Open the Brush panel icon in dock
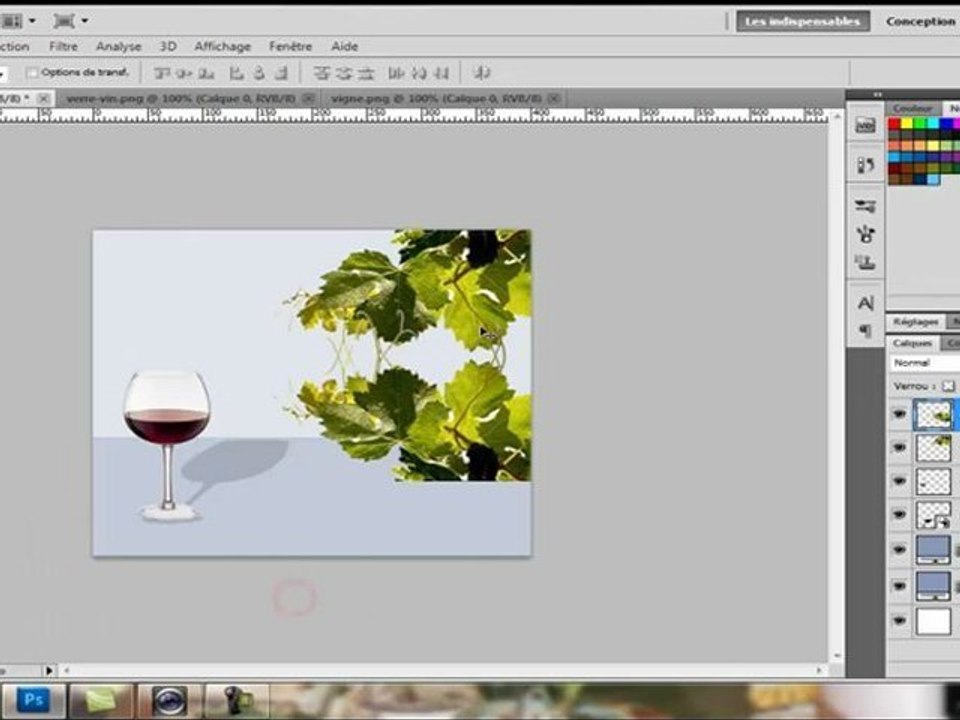The height and width of the screenshot is (720, 960). (x=865, y=234)
